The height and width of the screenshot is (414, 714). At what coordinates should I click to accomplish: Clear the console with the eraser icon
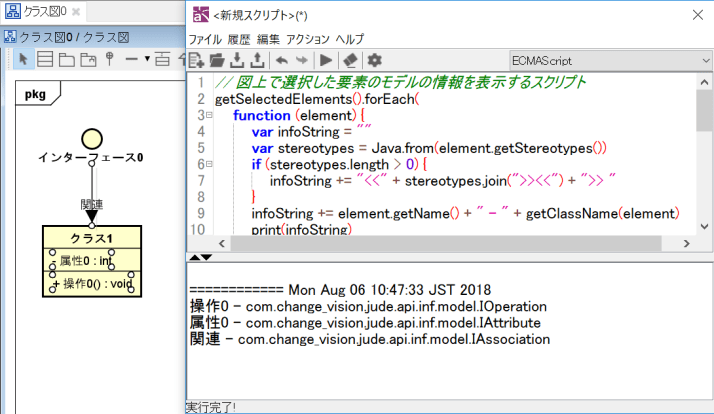[x=350, y=61]
